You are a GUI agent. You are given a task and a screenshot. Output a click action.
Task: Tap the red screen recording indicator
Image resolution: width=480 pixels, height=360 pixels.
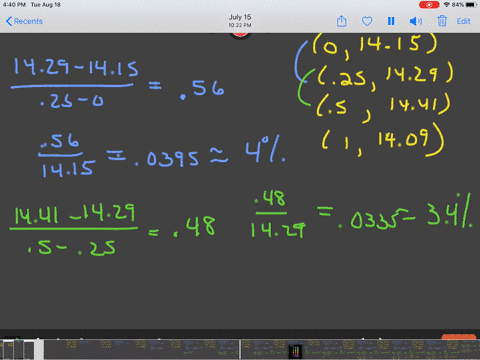pos(429,5)
